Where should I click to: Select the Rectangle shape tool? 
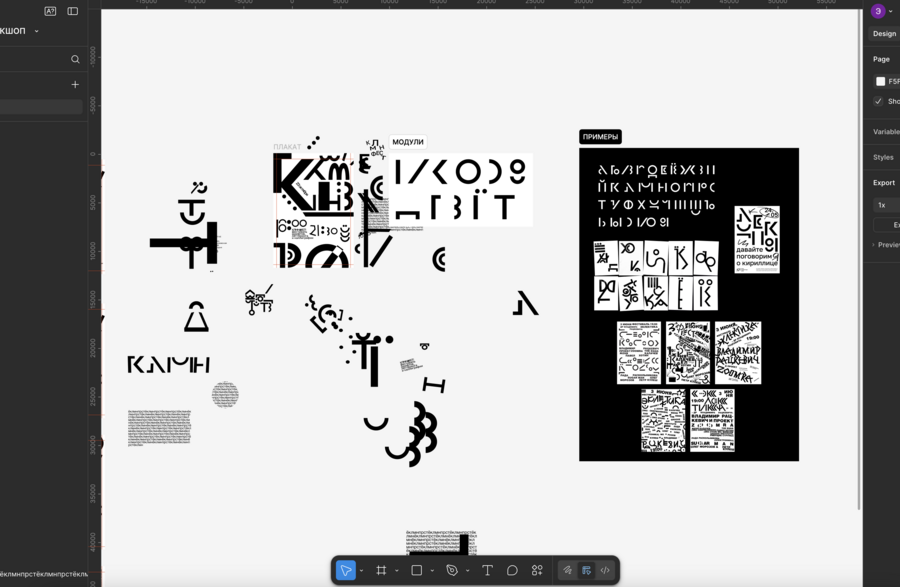(417, 570)
